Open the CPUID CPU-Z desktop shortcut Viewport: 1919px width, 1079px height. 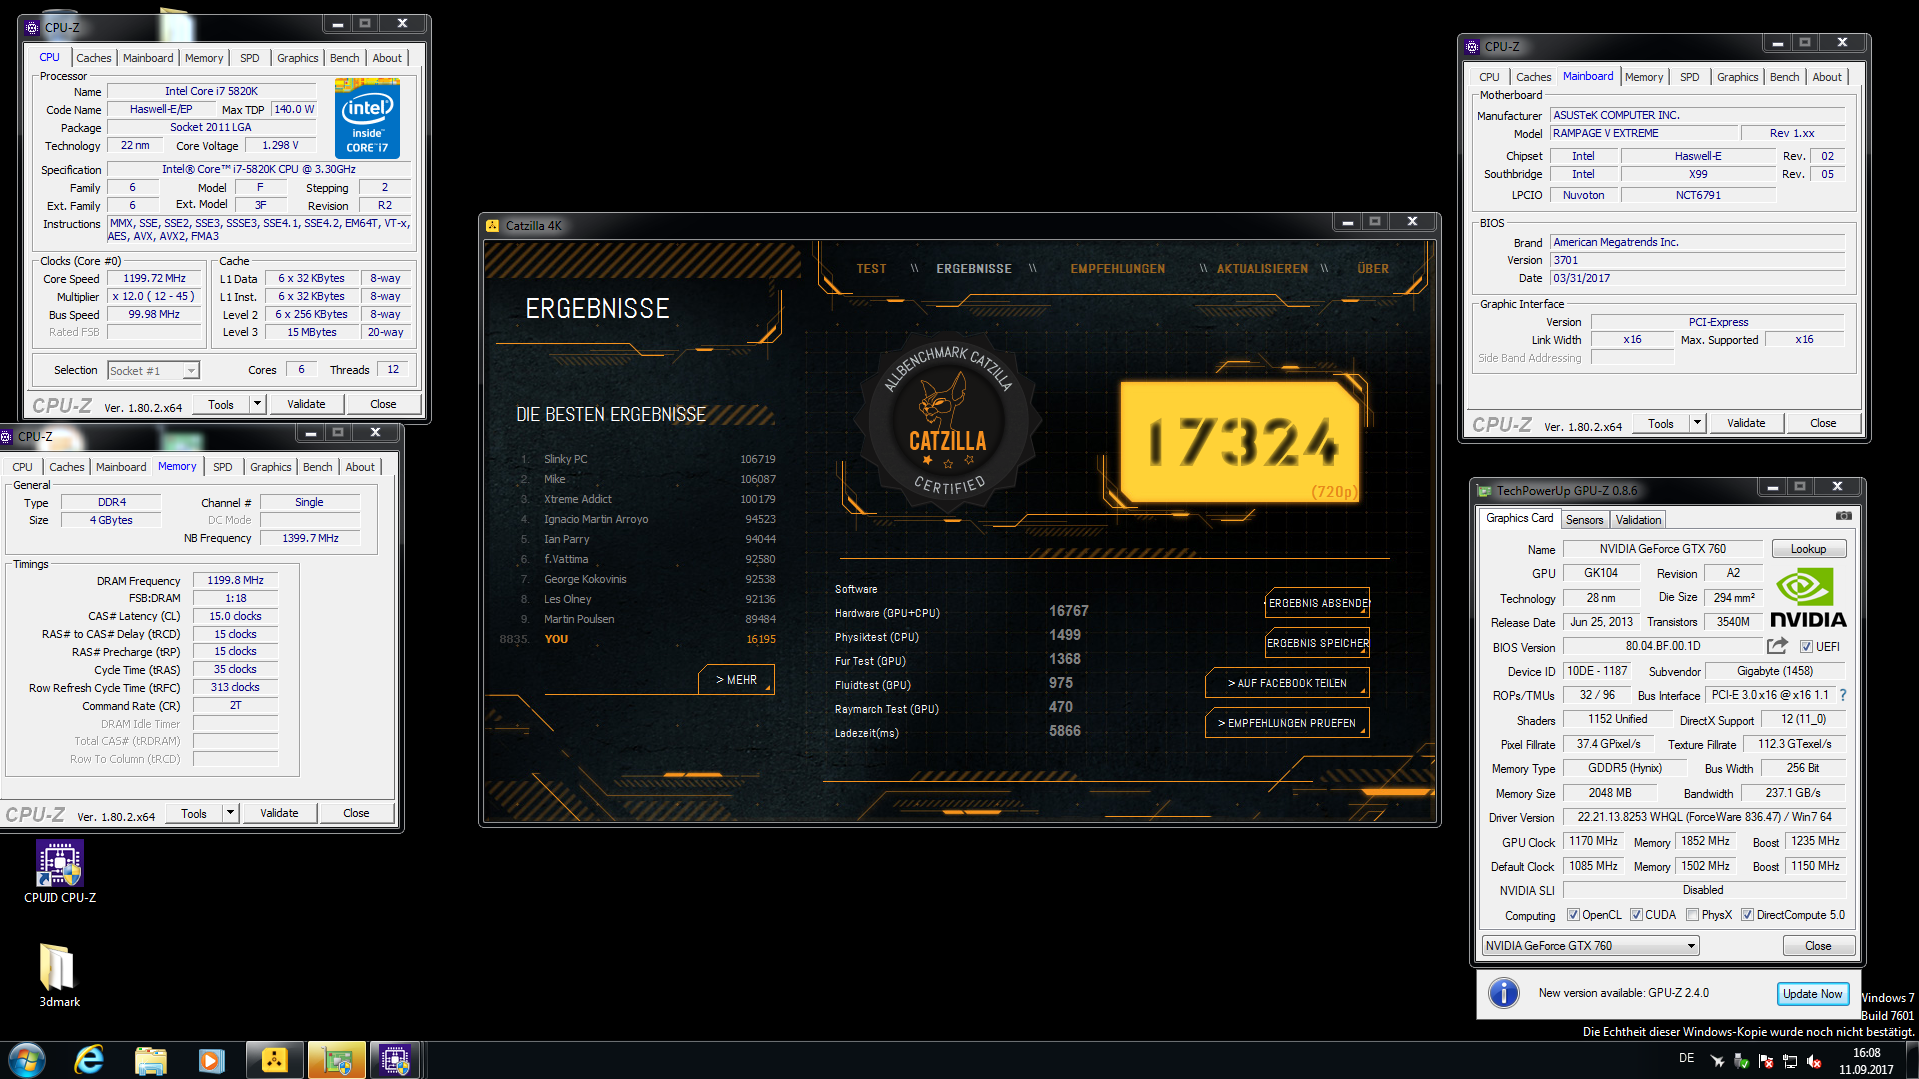pyautogui.click(x=60, y=872)
